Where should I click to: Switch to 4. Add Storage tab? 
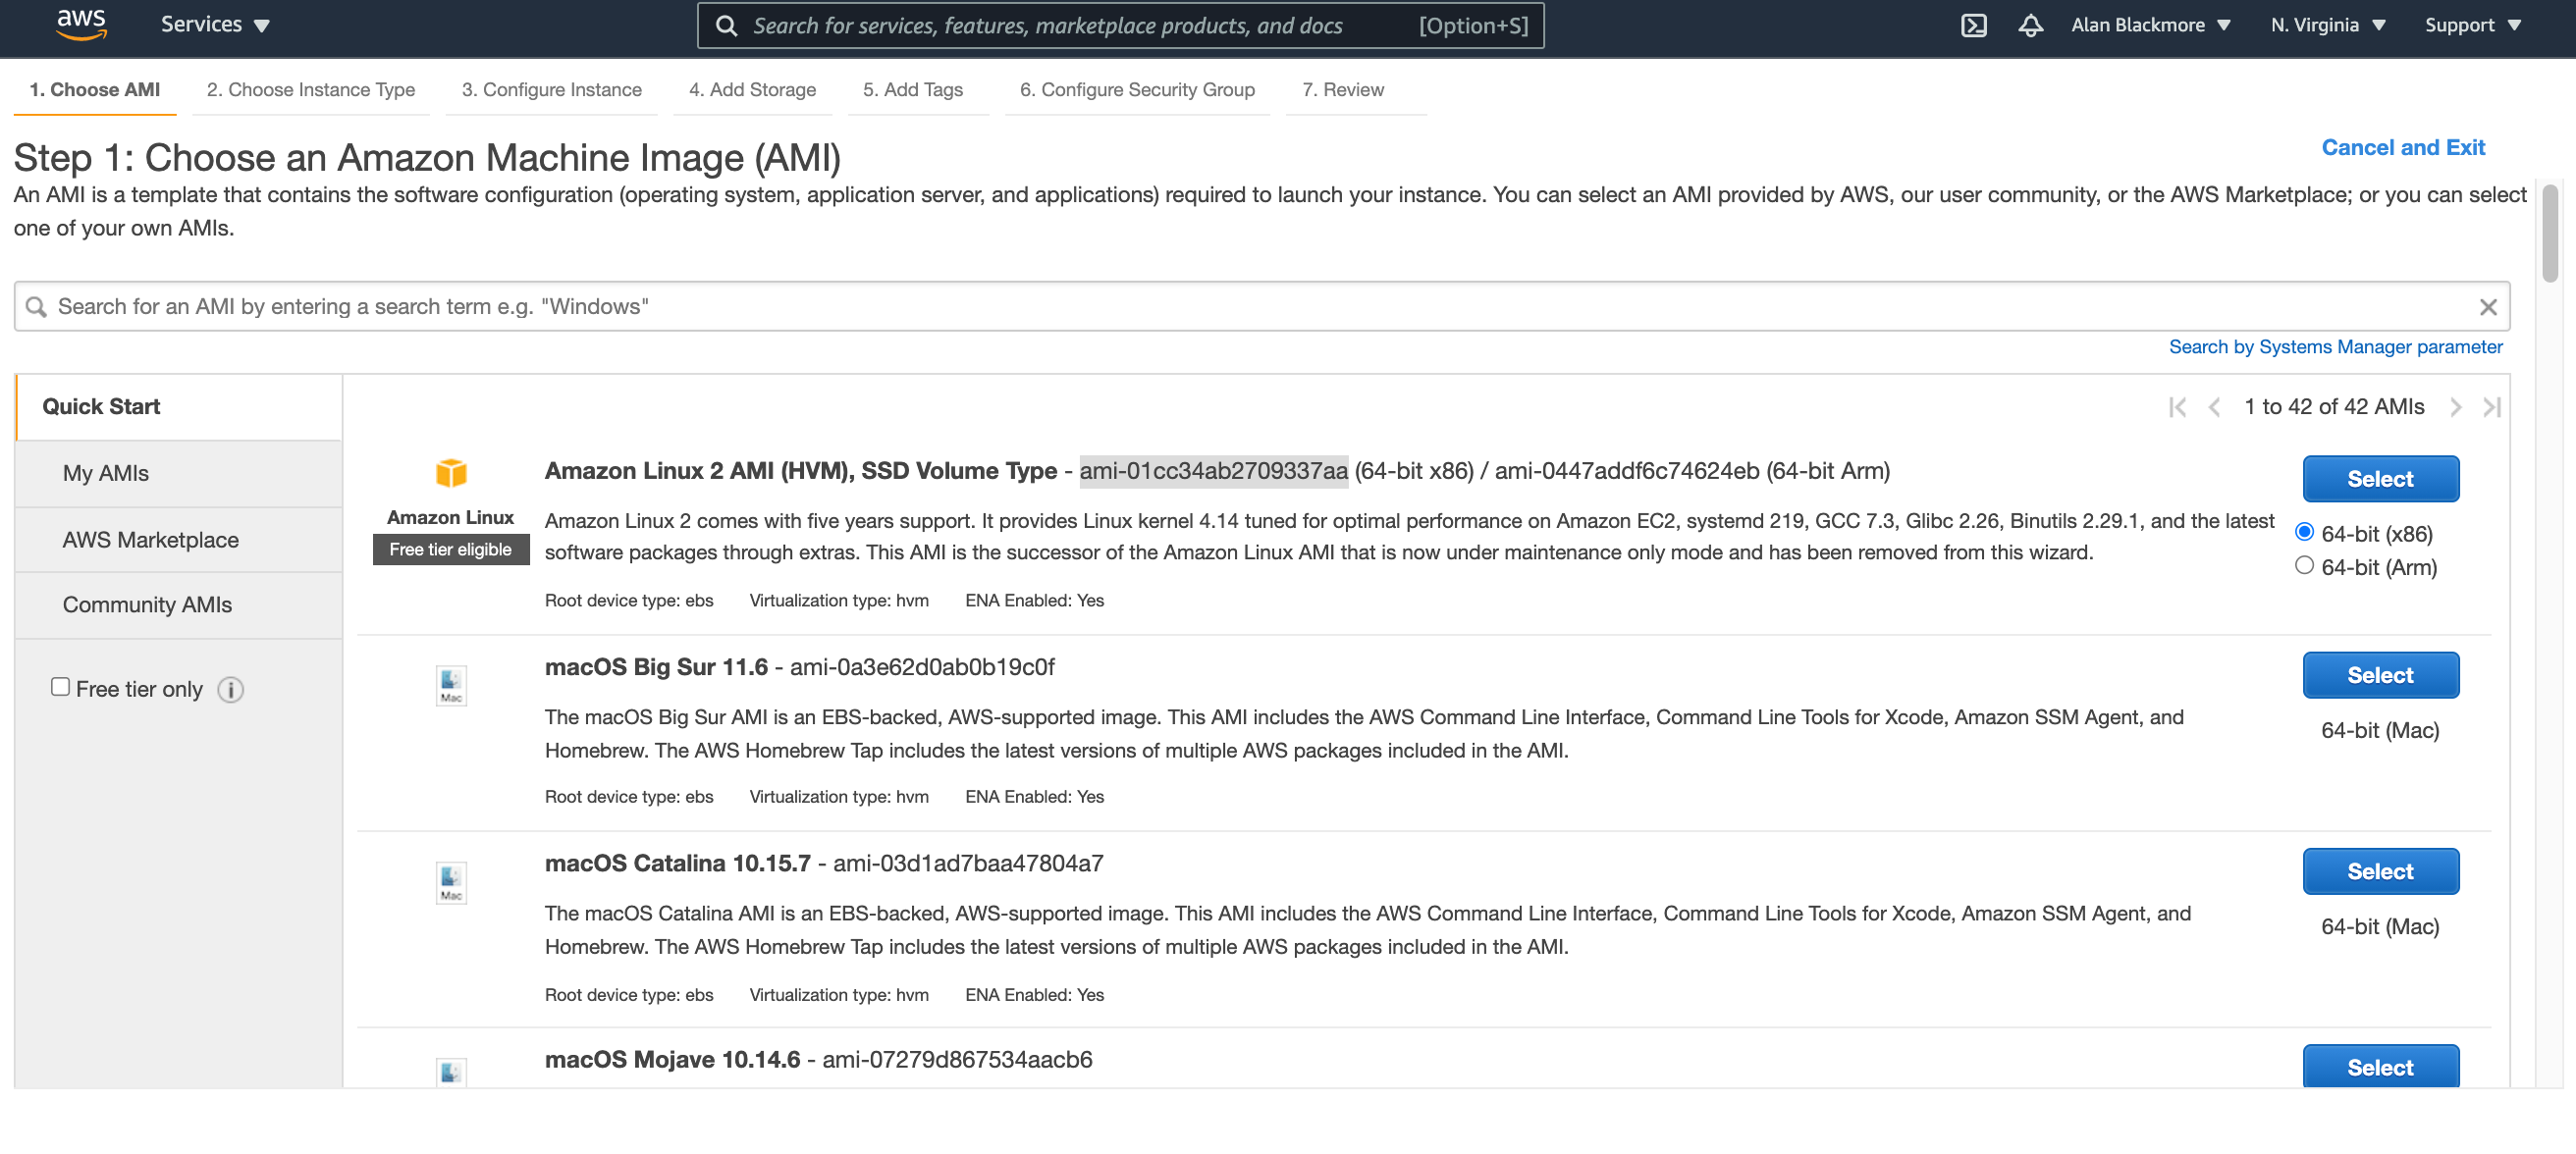(x=752, y=89)
